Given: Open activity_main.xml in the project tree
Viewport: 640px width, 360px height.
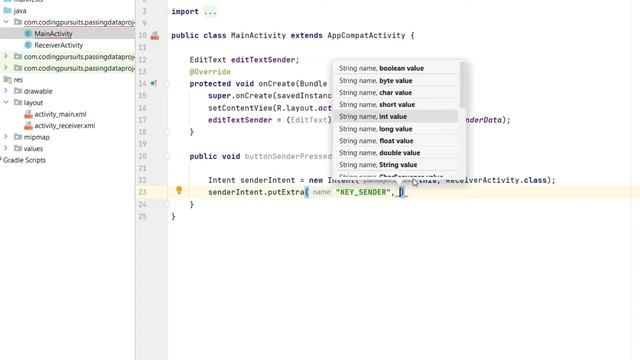Looking at the screenshot, I should point(60,114).
